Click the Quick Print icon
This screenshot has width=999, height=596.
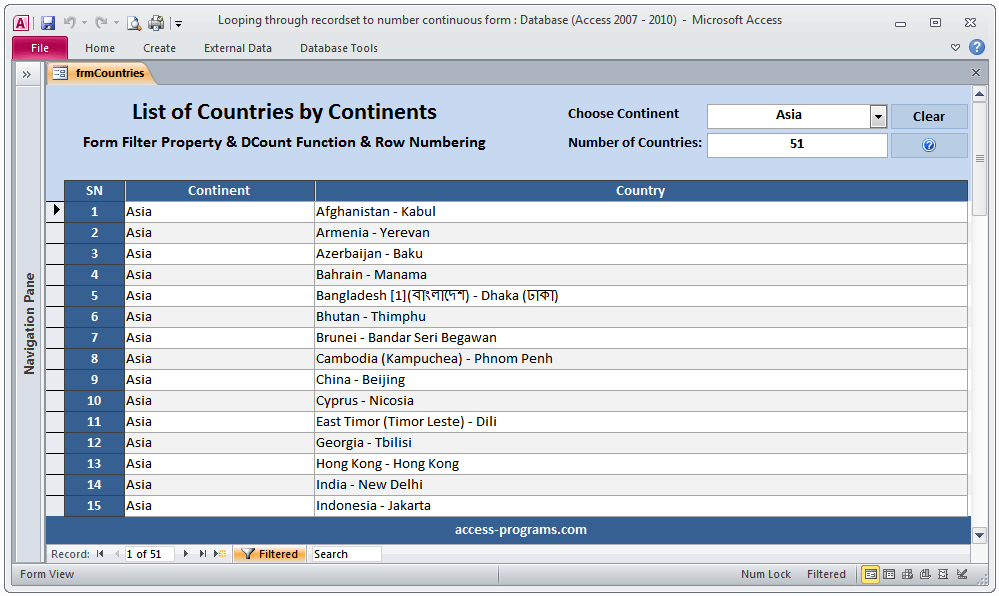pos(155,23)
